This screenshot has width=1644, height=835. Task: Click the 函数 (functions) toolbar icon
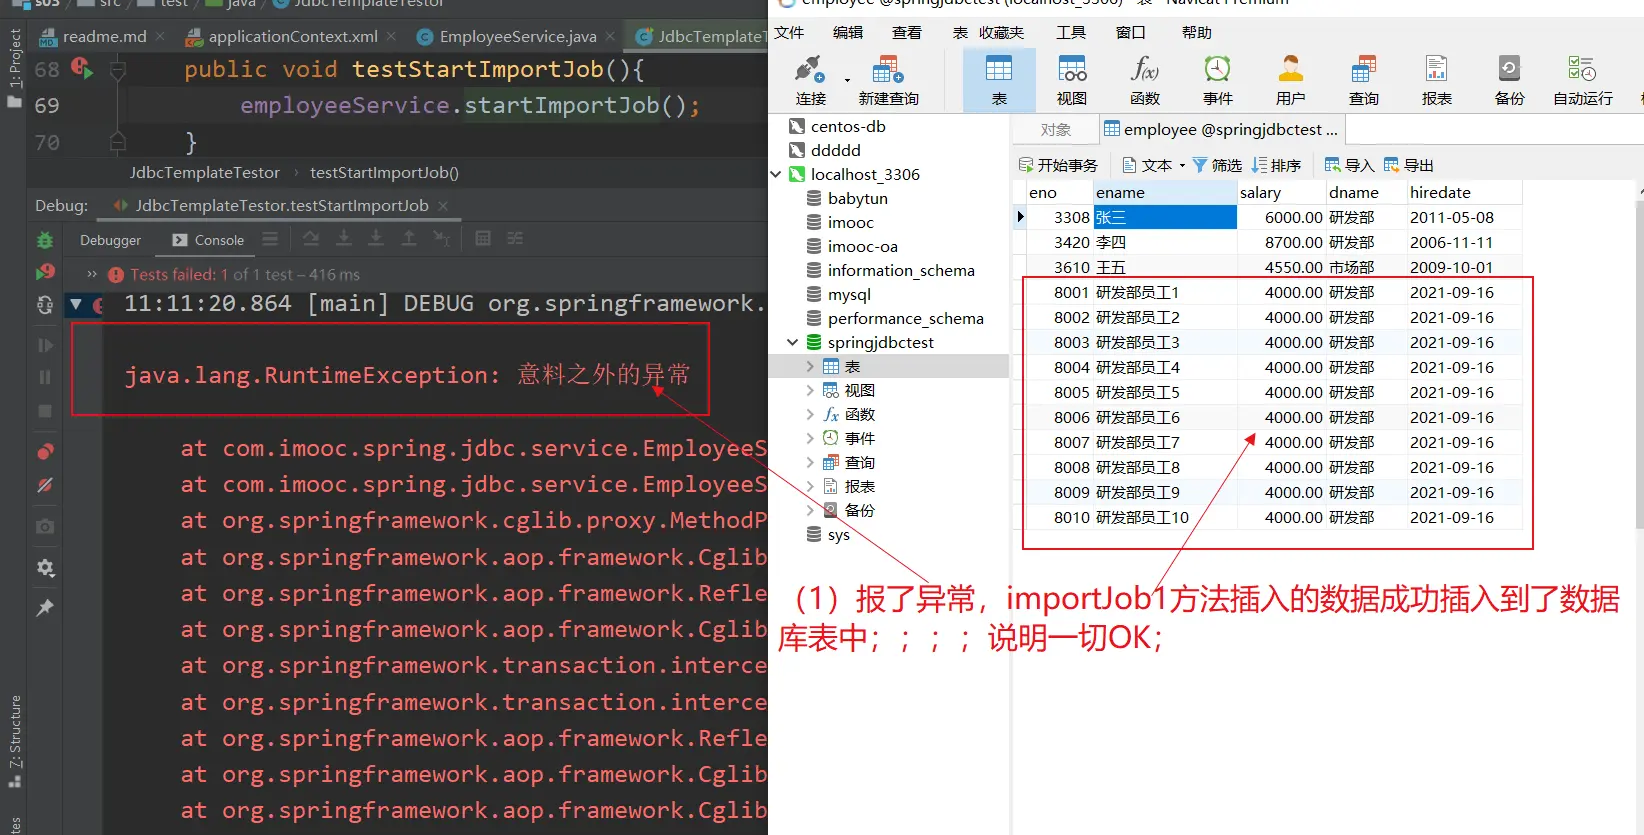pyautogui.click(x=1145, y=80)
